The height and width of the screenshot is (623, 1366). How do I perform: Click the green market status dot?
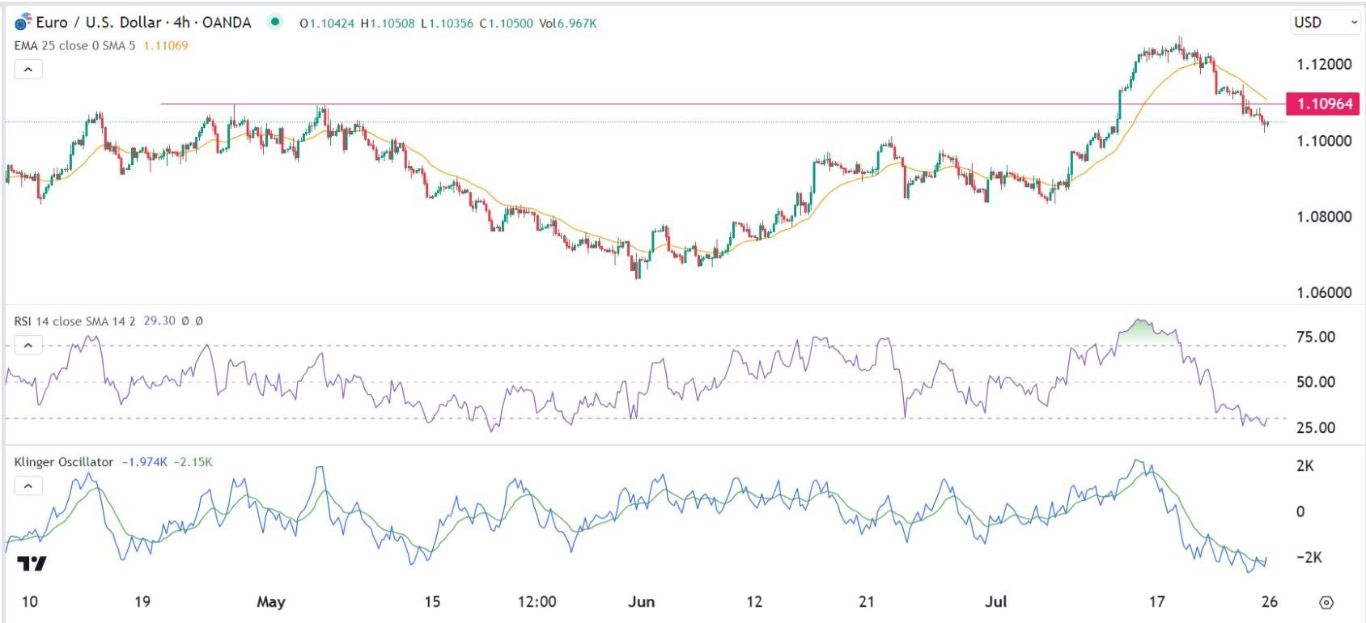point(274,23)
